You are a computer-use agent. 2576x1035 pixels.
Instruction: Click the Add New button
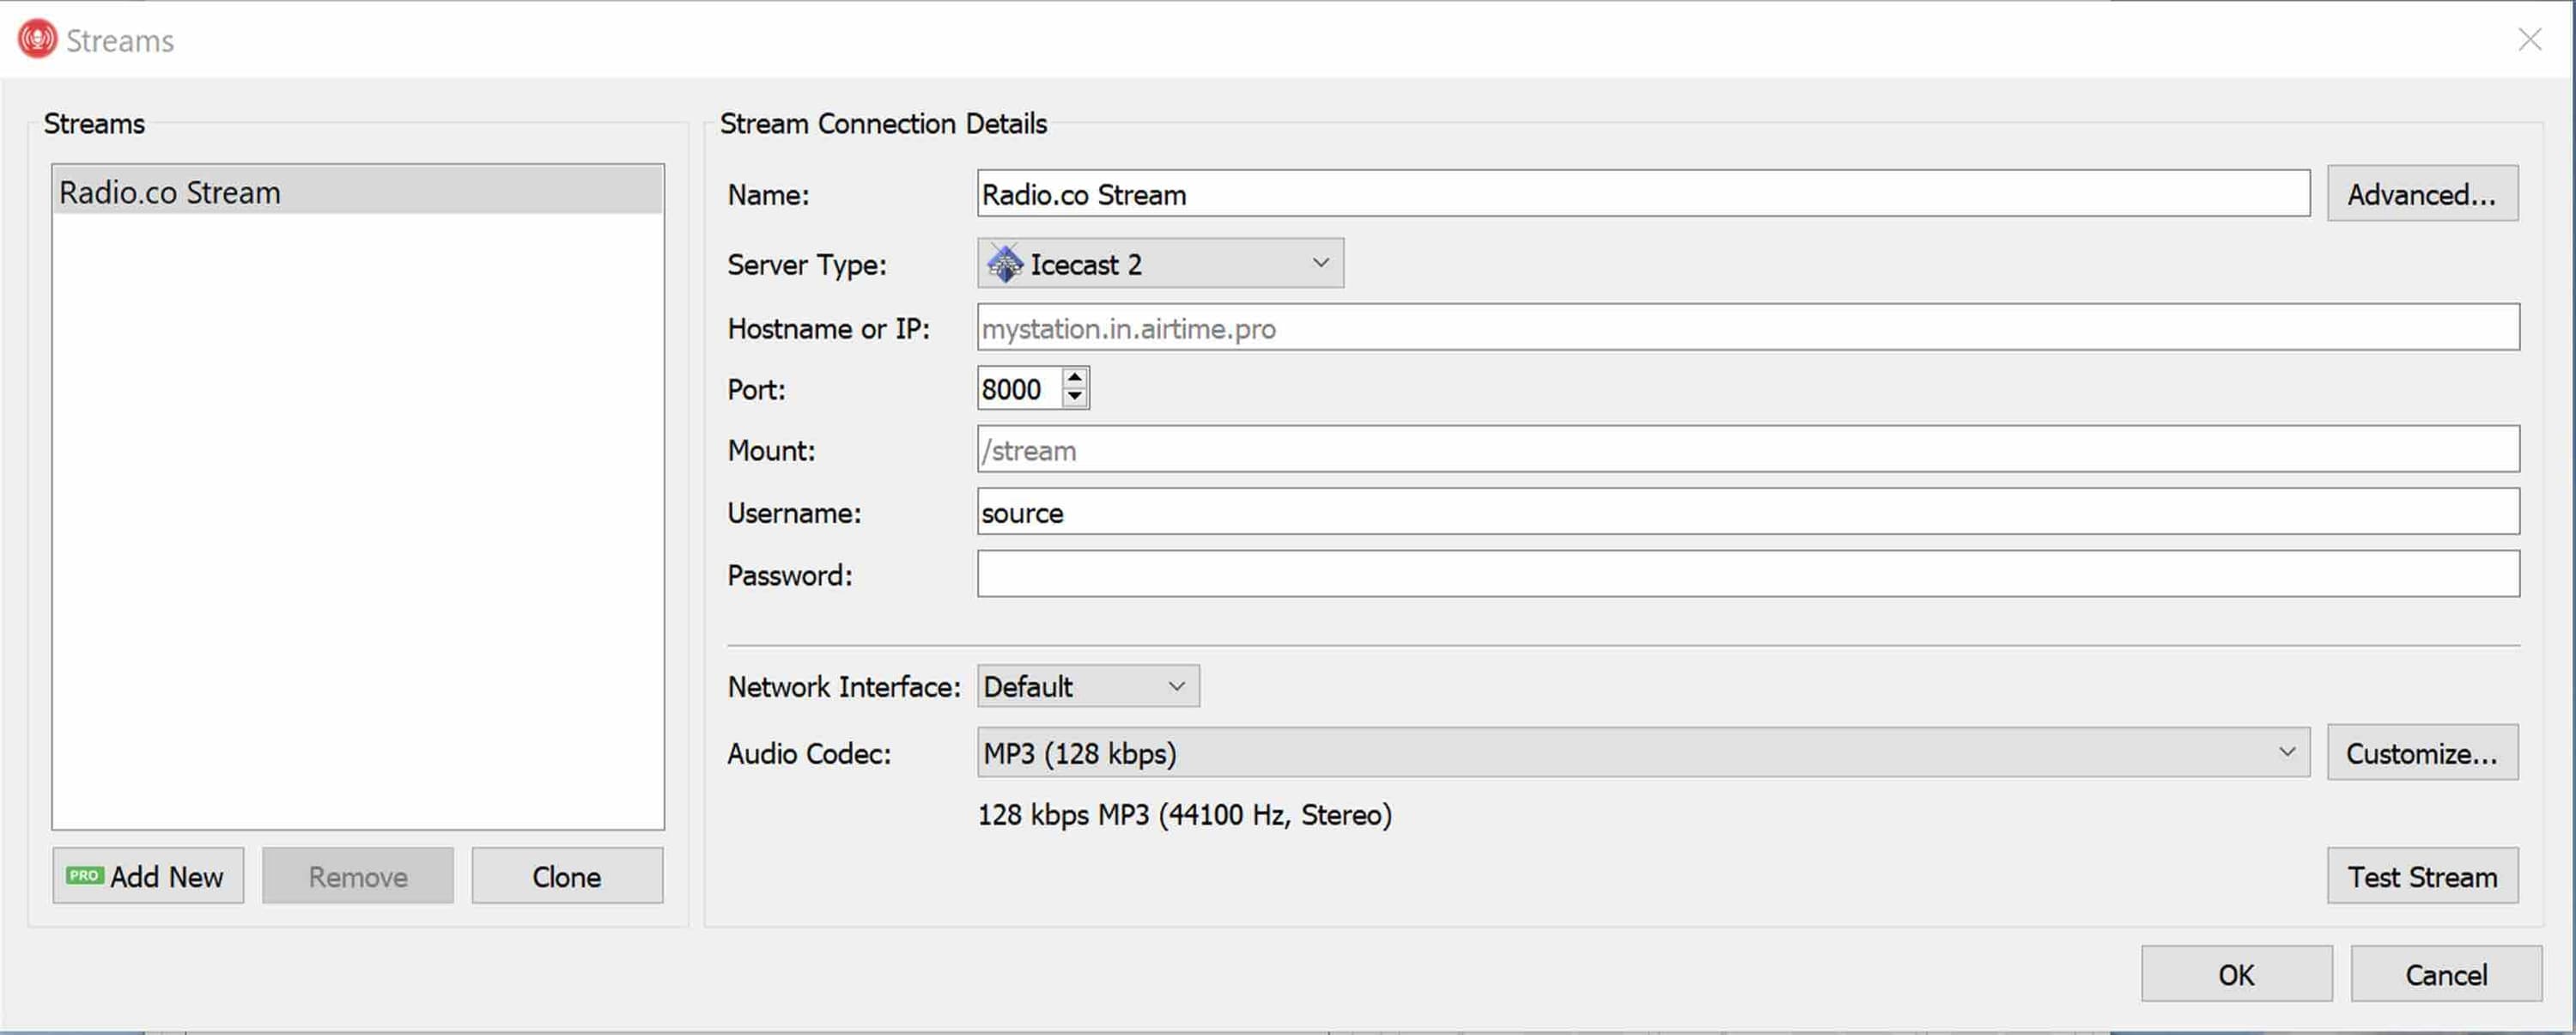click(x=148, y=876)
